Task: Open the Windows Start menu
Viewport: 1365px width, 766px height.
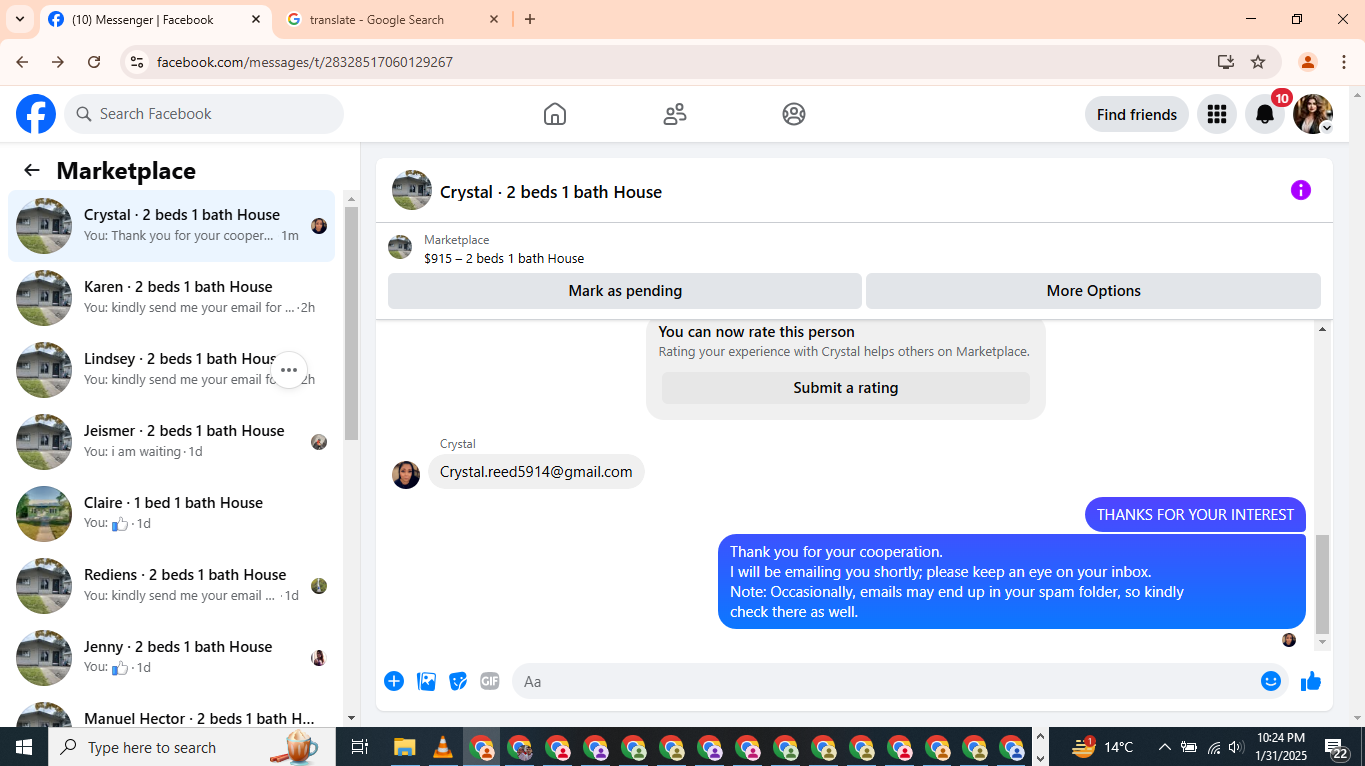Action: tap(24, 747)
